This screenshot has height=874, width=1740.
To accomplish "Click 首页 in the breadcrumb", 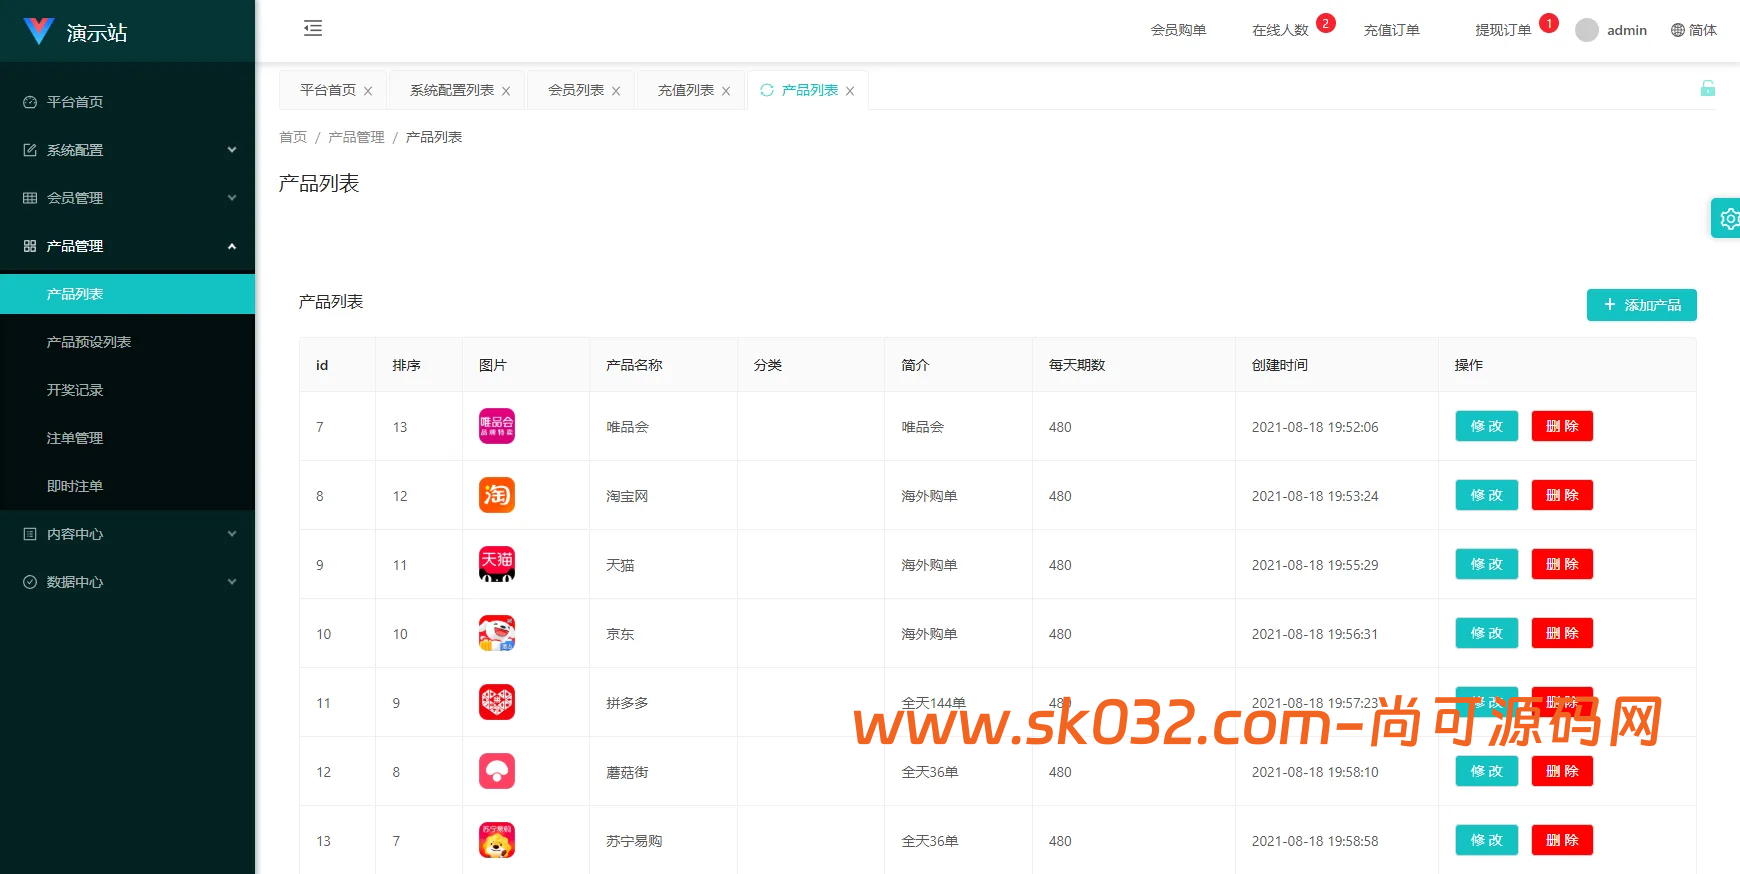I will pos(293,137).
